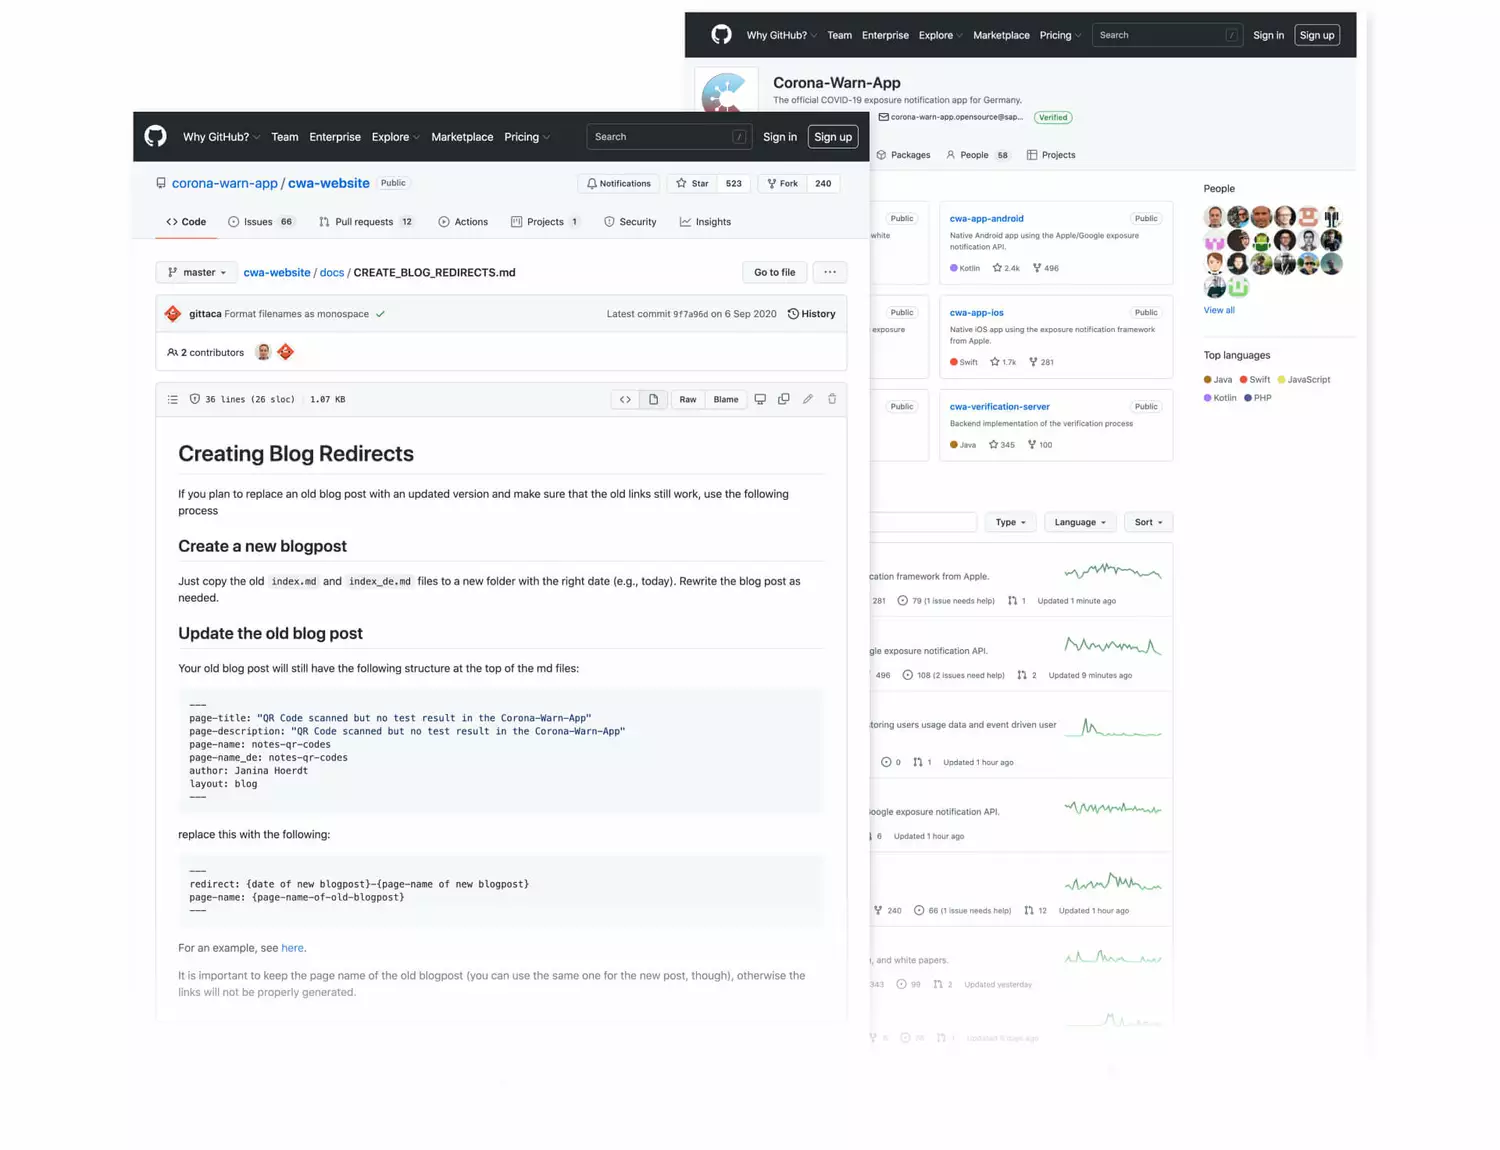
Task: Copy raw contents icon
Action: tap(784, 399)
